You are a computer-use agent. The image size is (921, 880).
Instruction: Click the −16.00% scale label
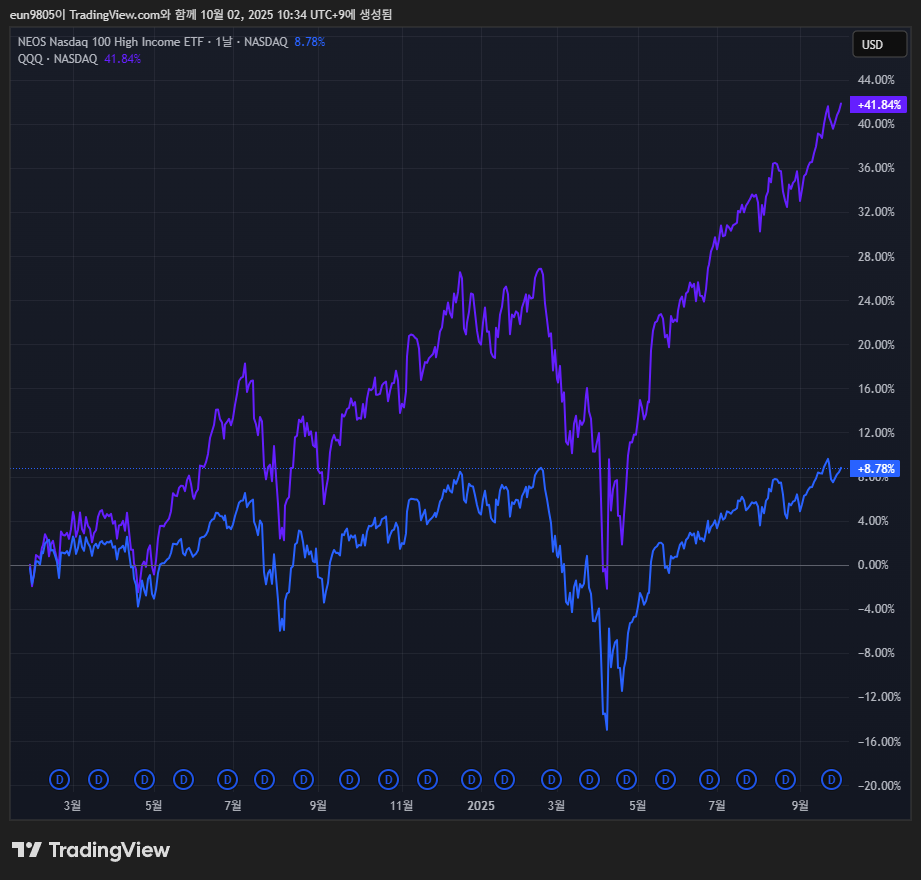(x=879, y=742)
